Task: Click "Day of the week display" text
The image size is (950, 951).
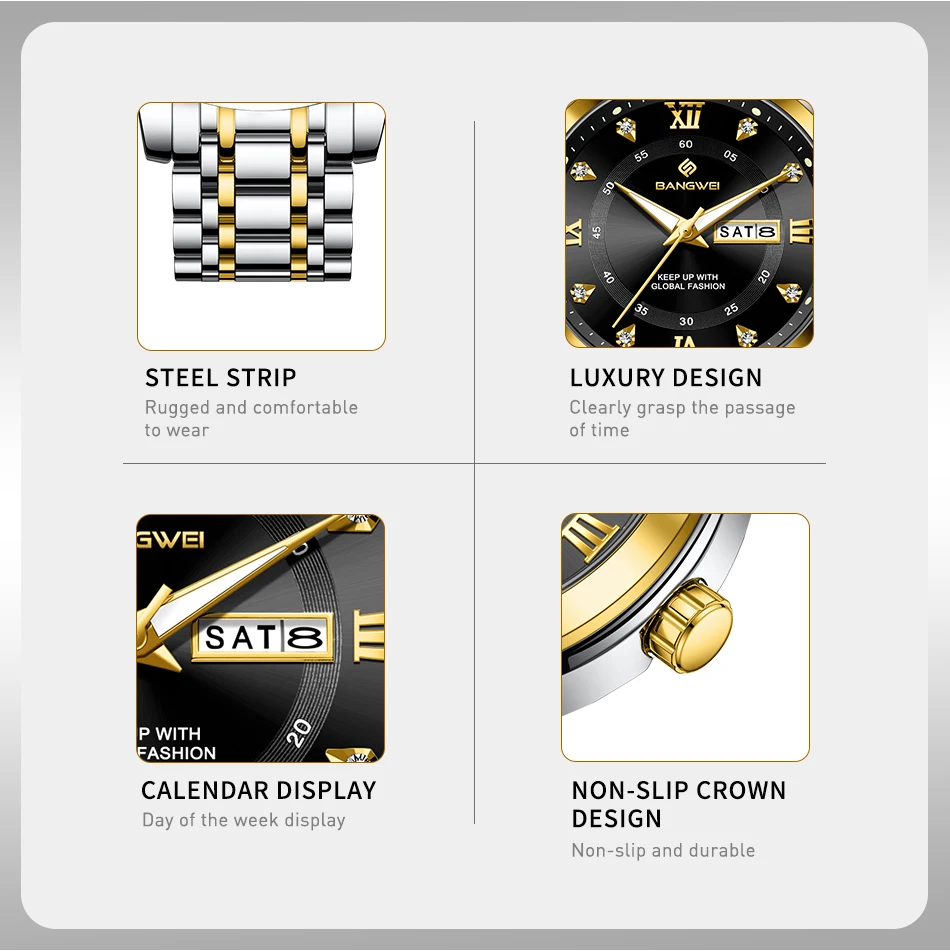Action: point(243,820)
